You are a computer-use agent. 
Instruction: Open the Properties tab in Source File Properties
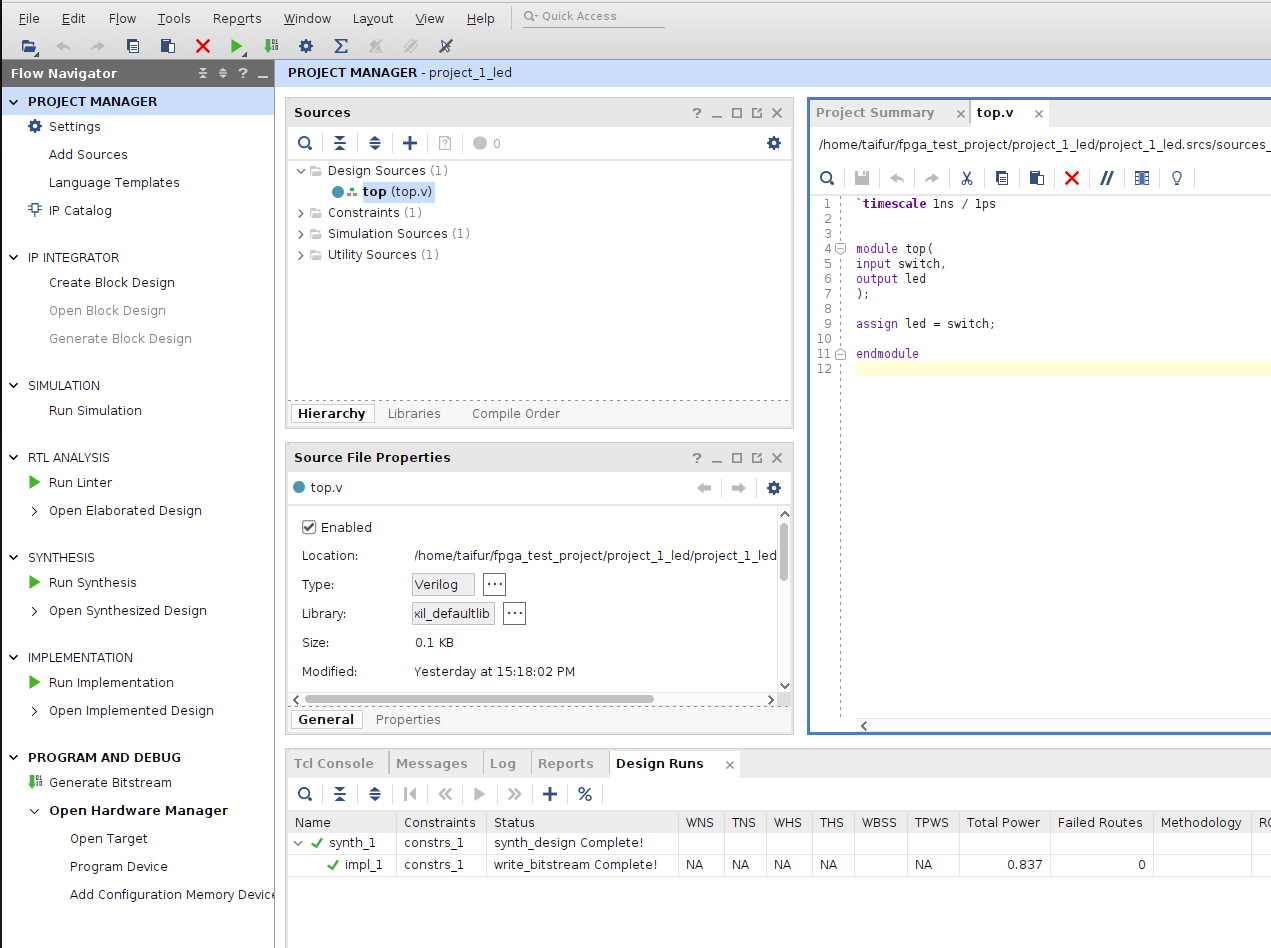click(x=408, y=719)
